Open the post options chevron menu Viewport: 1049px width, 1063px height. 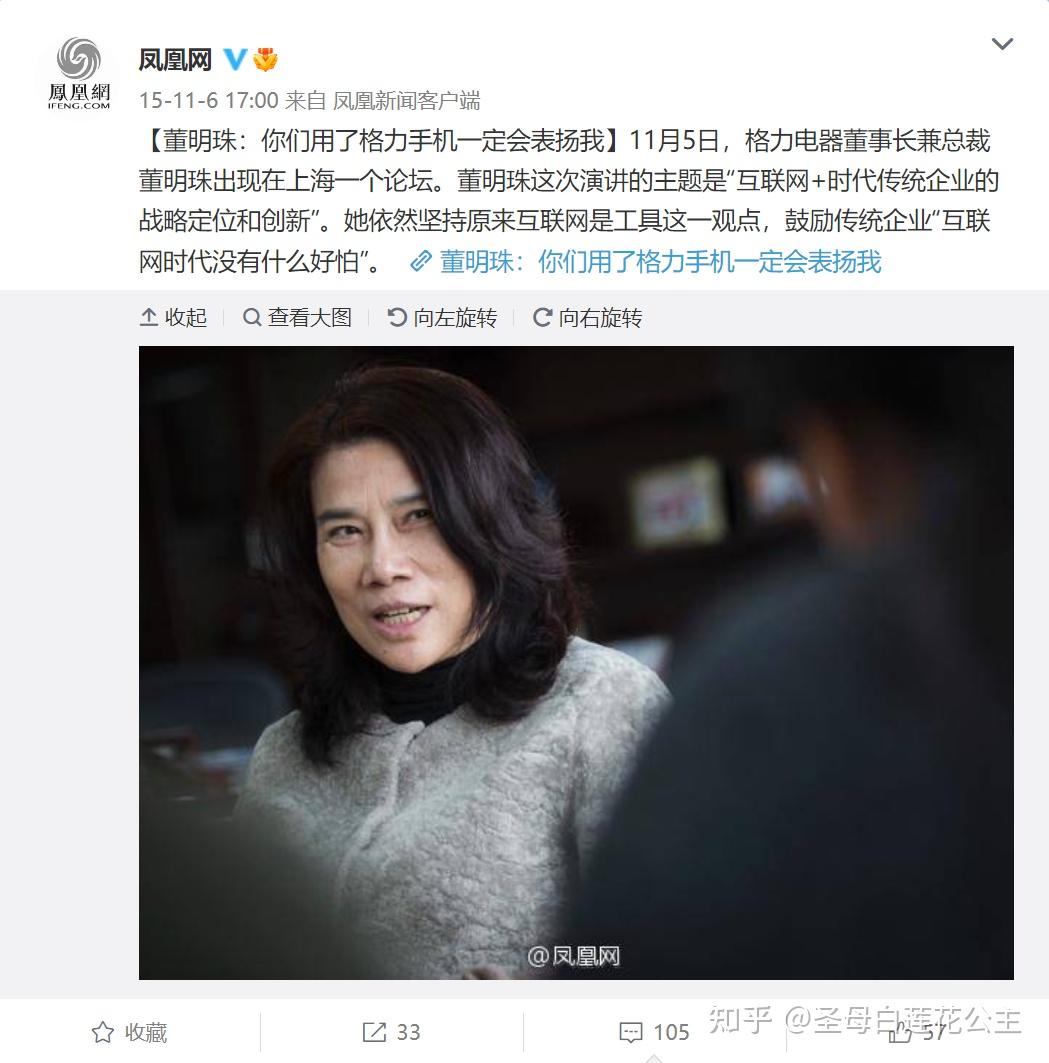click(1002, 44)
